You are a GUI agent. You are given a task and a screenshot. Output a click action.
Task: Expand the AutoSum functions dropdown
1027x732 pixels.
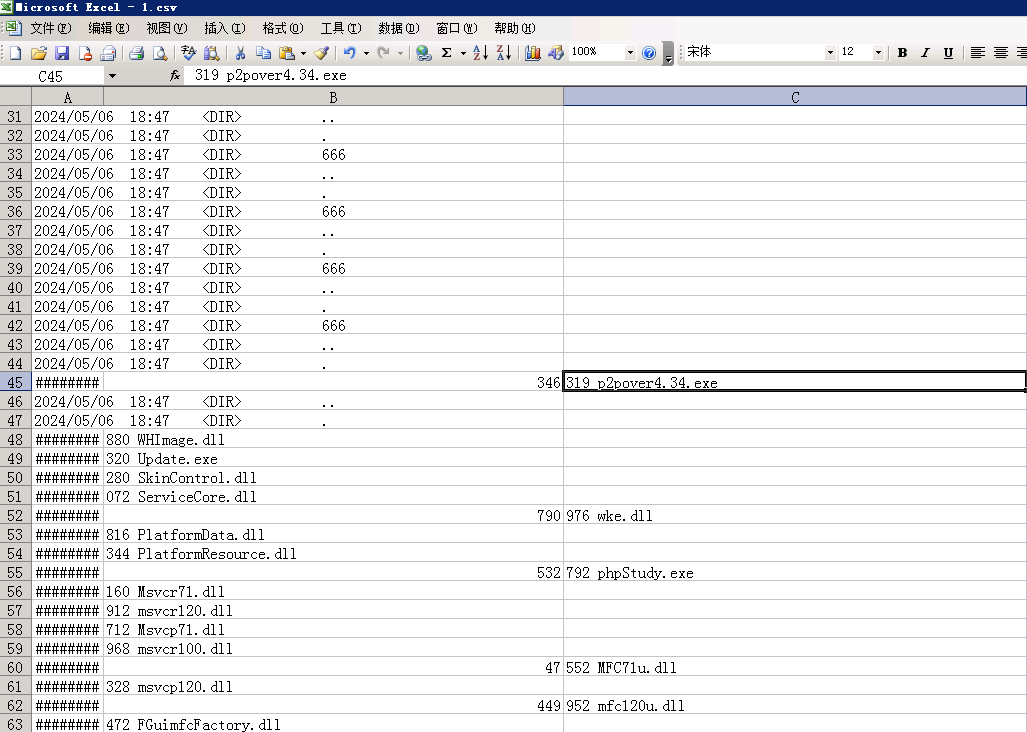[463, 53]
